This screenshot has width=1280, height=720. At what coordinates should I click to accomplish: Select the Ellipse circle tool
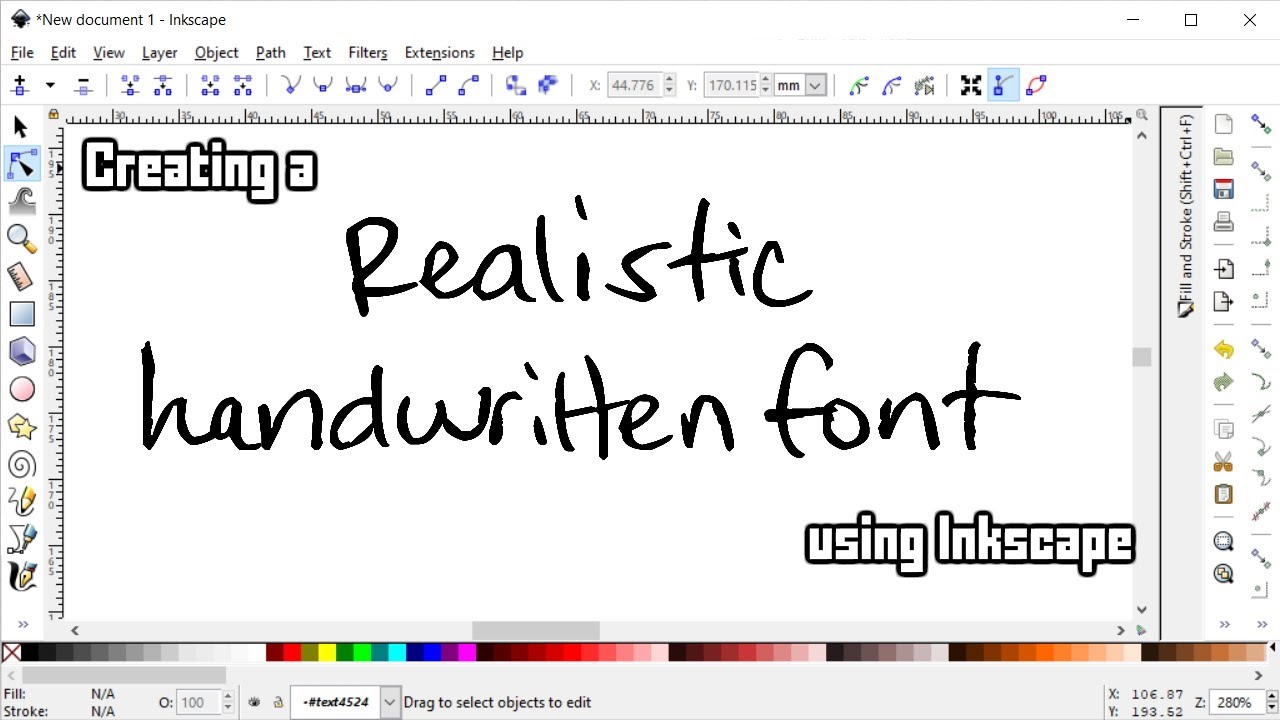pyautogui.click(x=21, y=389)
